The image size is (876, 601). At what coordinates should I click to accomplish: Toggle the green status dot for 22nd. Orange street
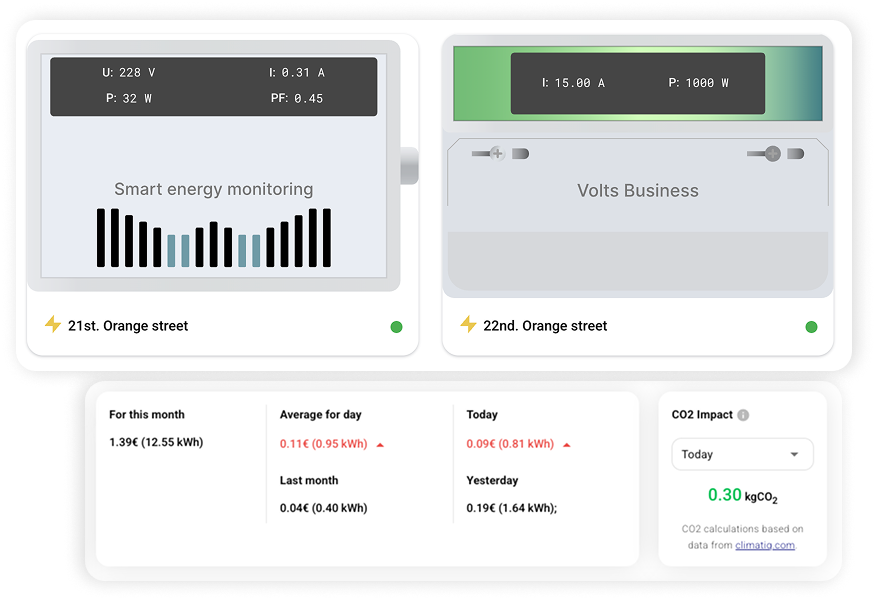point(812,326)
